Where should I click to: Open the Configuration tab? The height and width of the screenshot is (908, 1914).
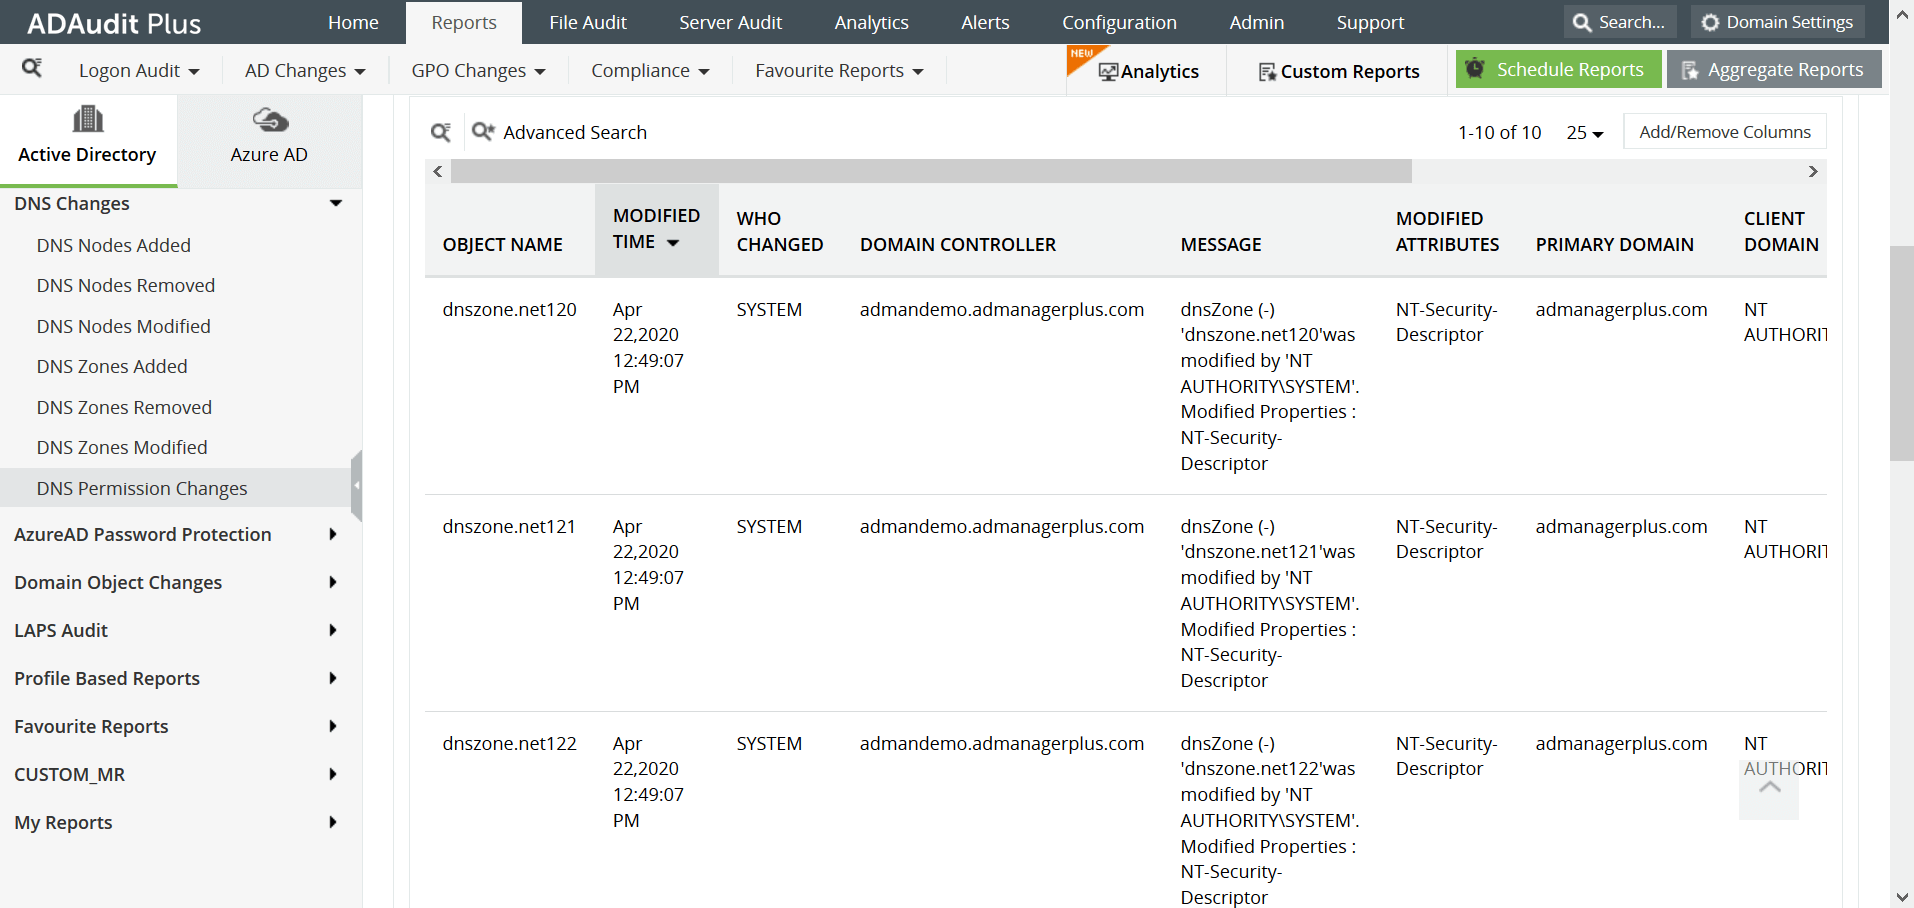coord(1119,22)
